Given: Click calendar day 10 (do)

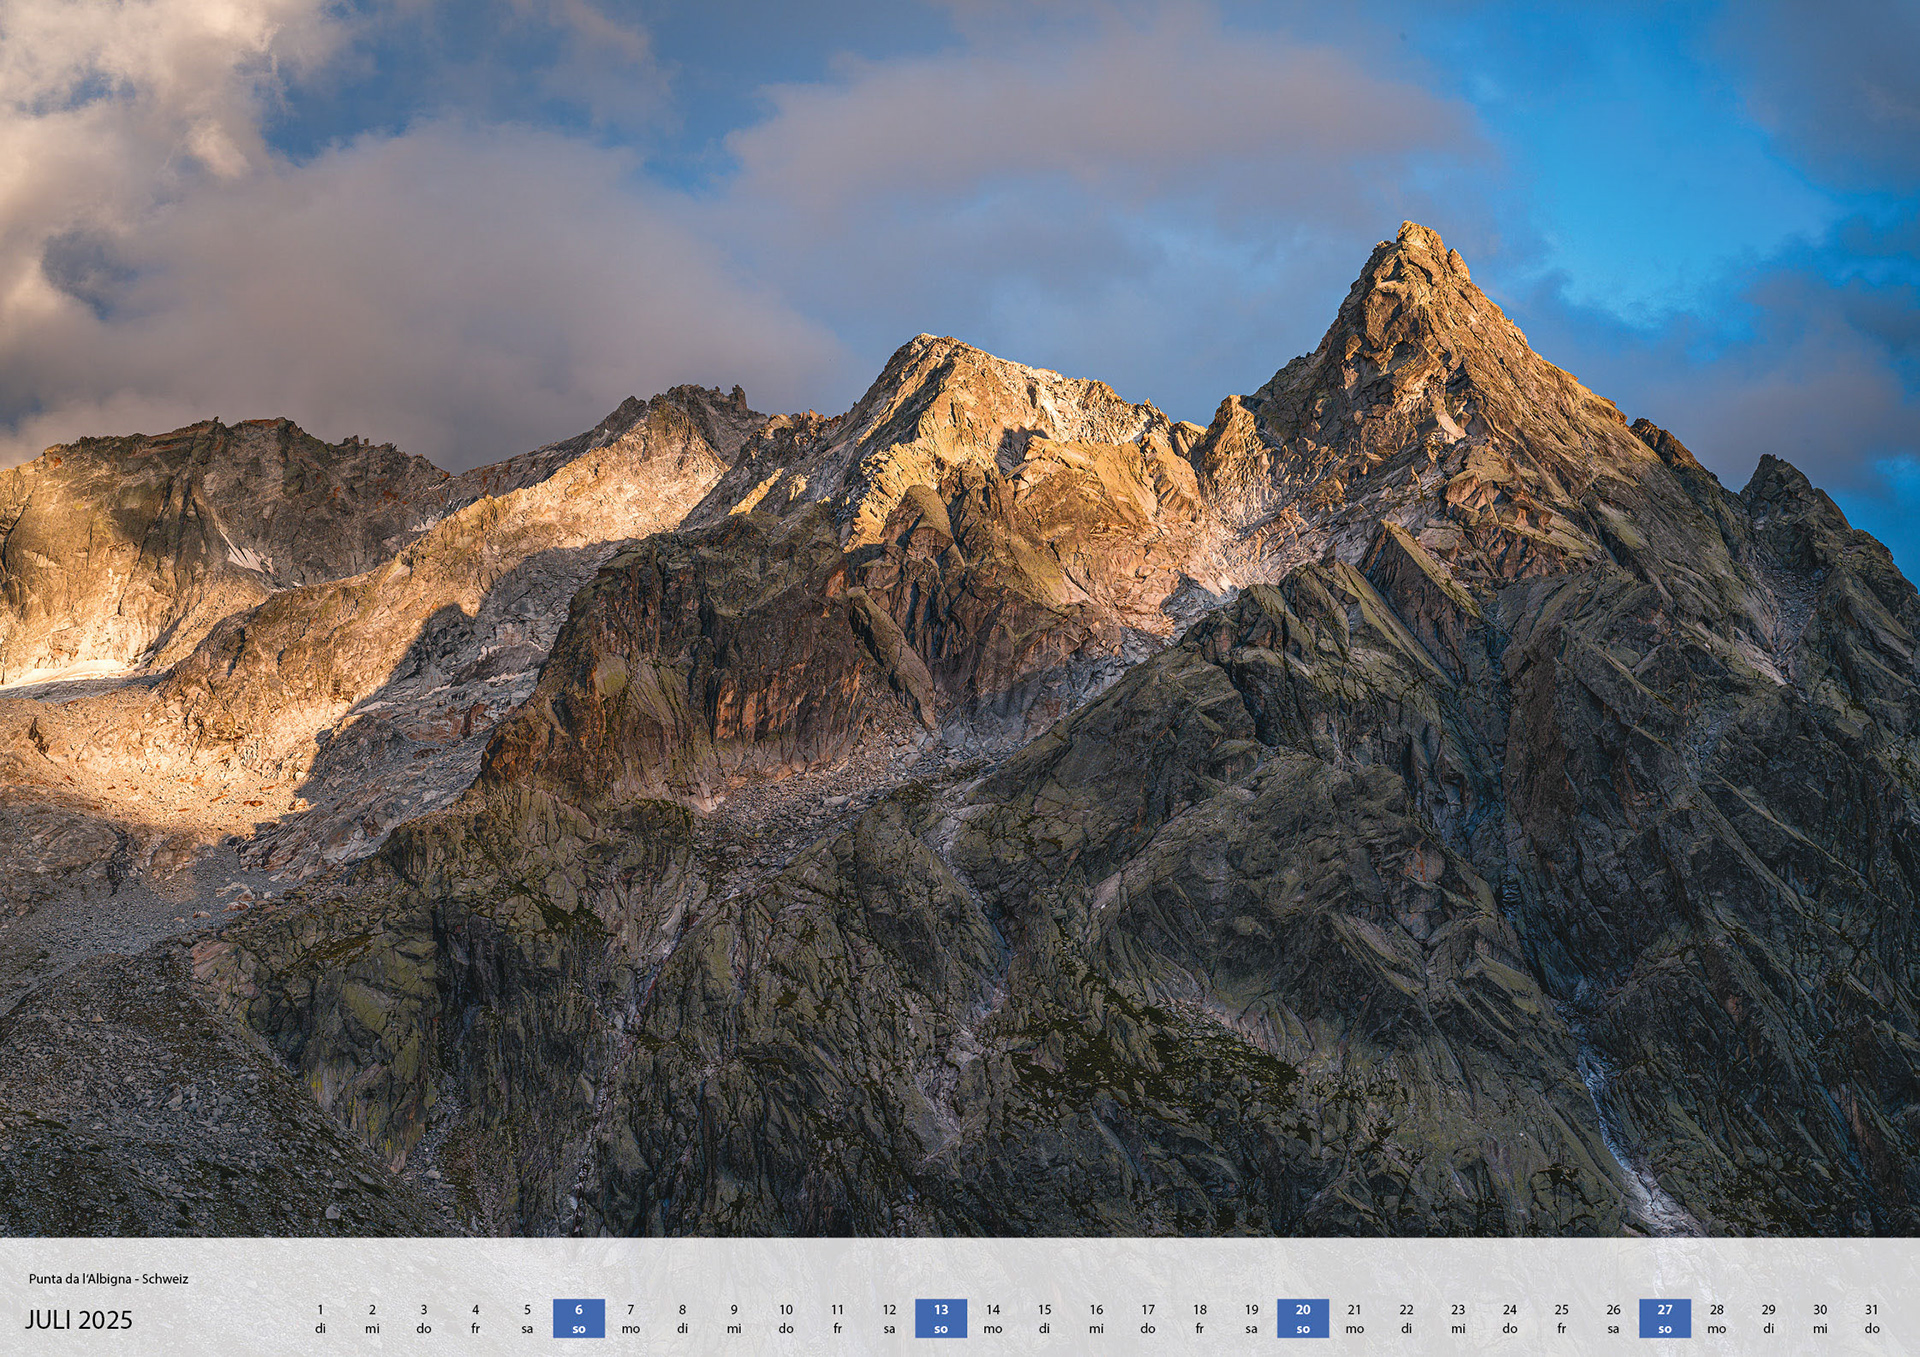Looking at the screenshot, I should point(786,1319).
